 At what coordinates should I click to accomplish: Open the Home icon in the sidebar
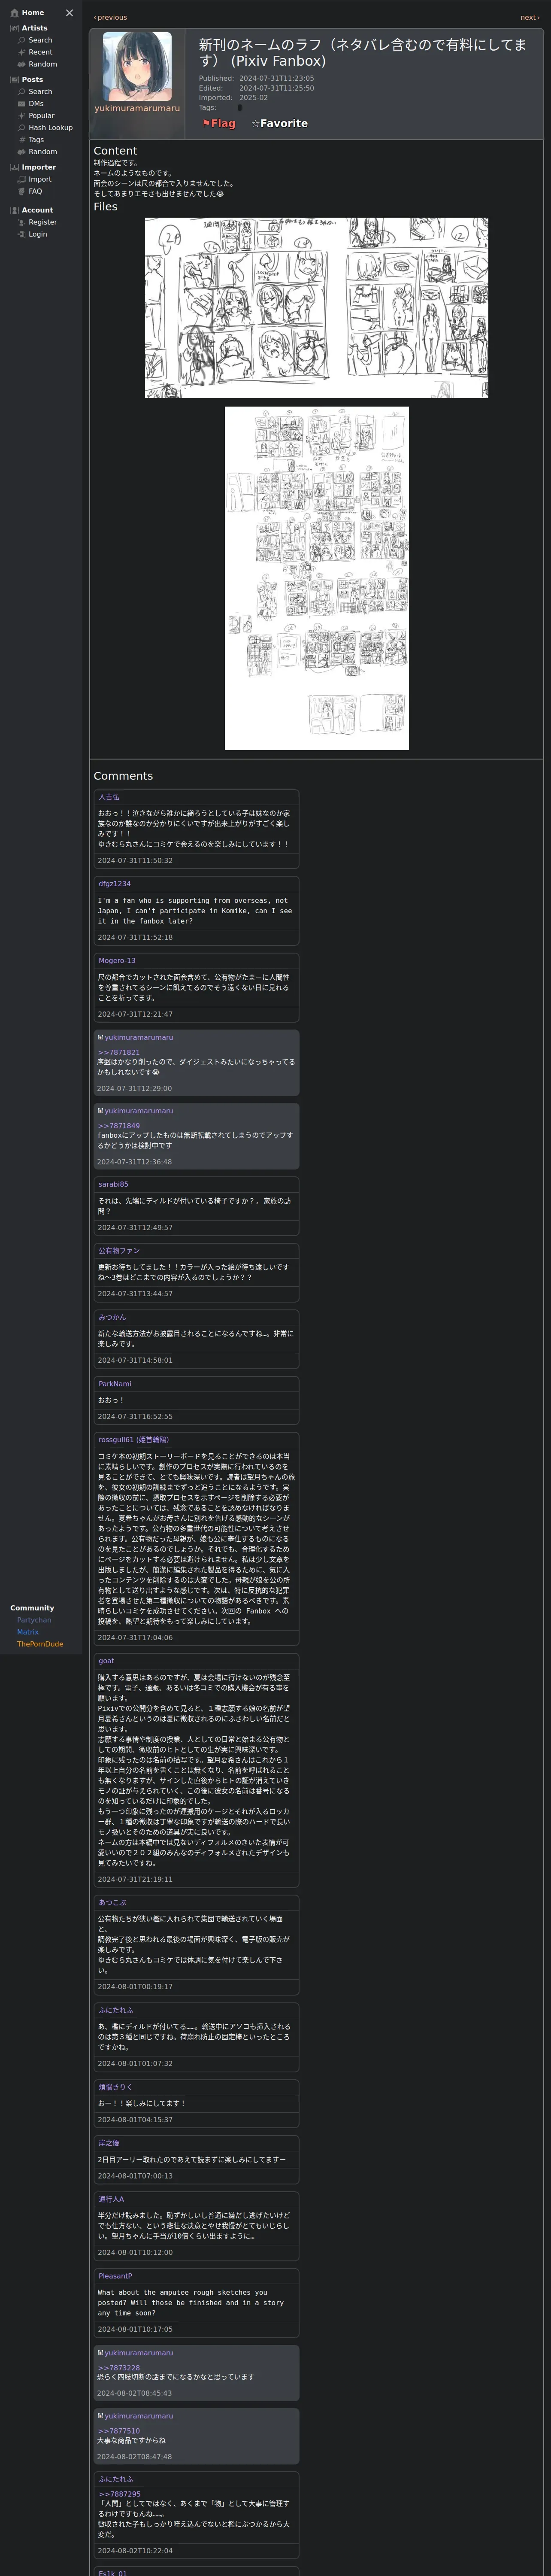tap(15, 13)
